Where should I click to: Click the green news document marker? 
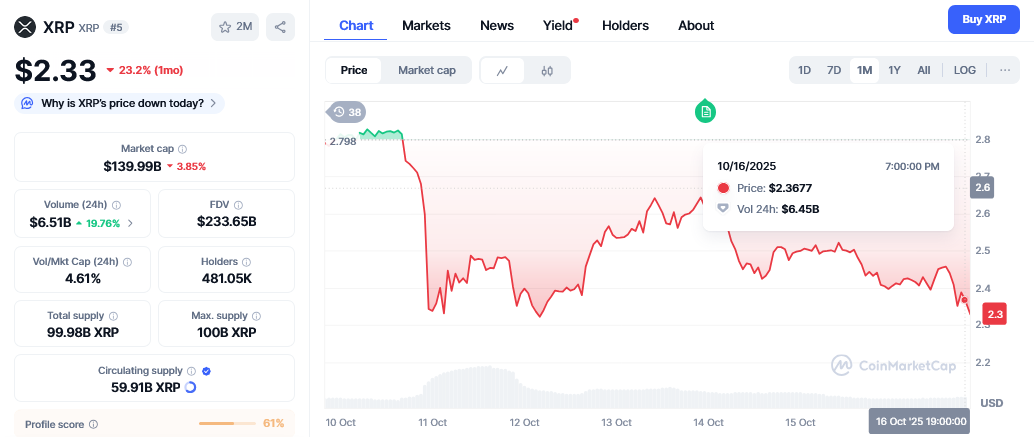pos(706,111)
